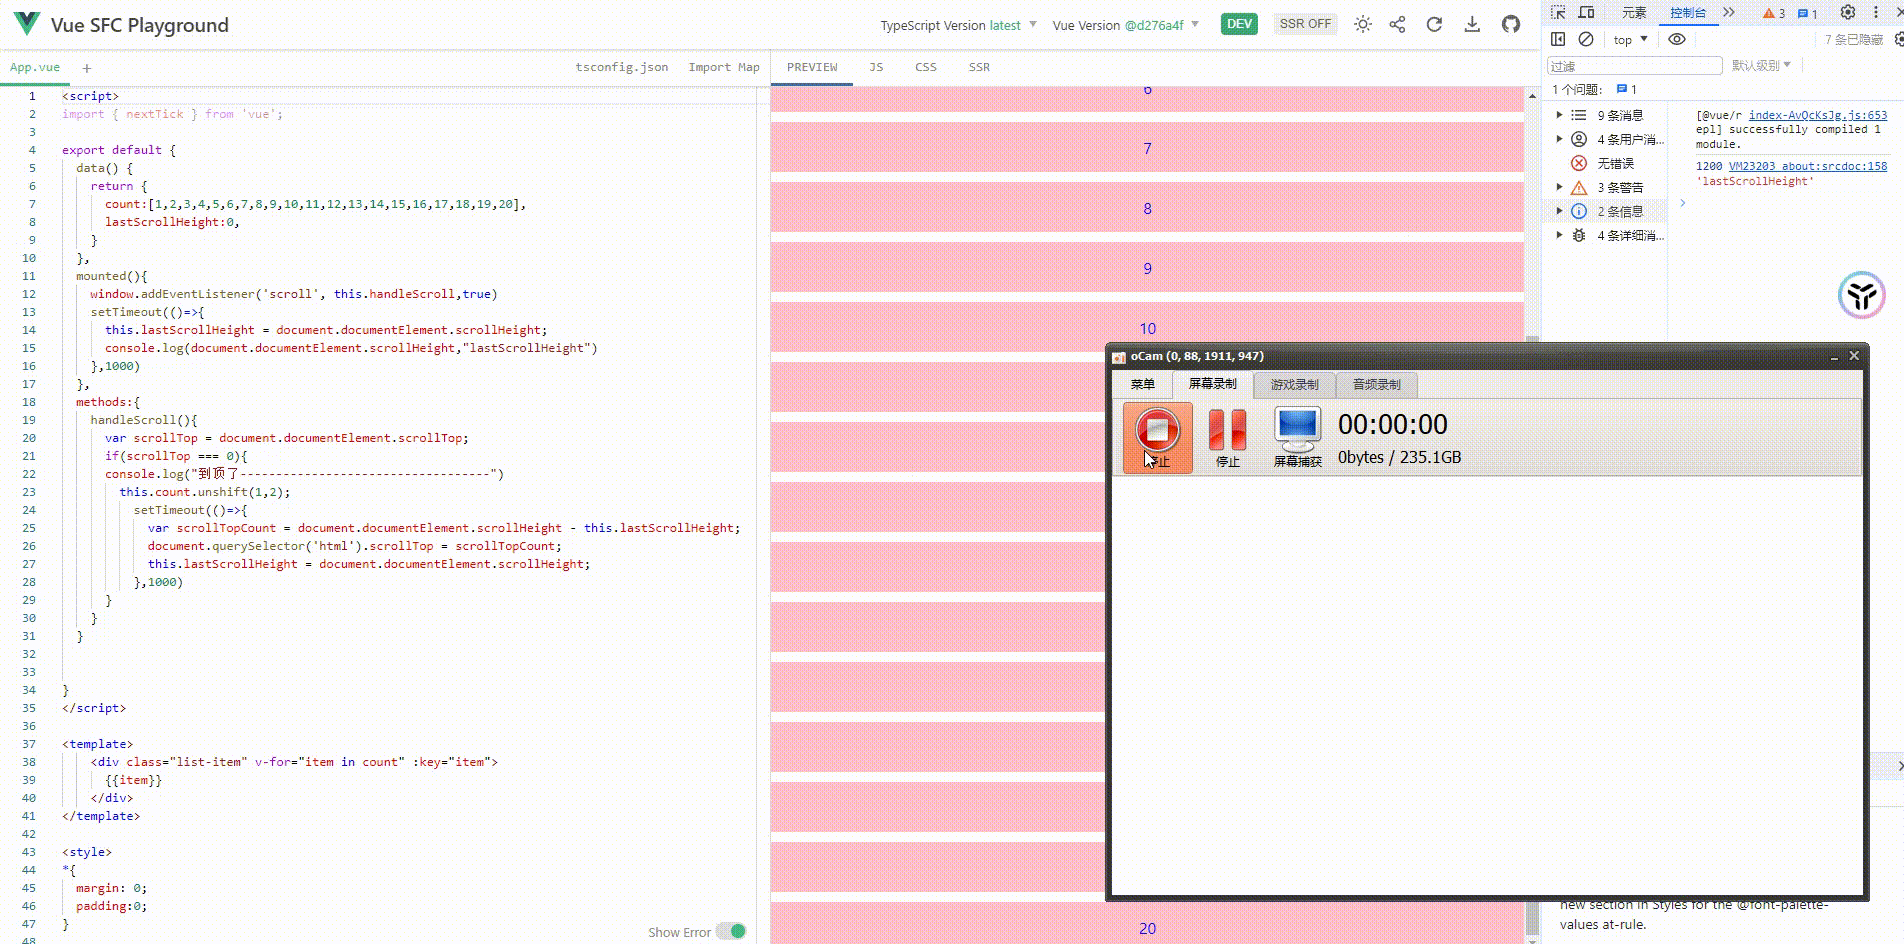Create a live expression with the eye icon
The height and width of the screenshot is (944, 1904).
click(x=1677, y=39)
